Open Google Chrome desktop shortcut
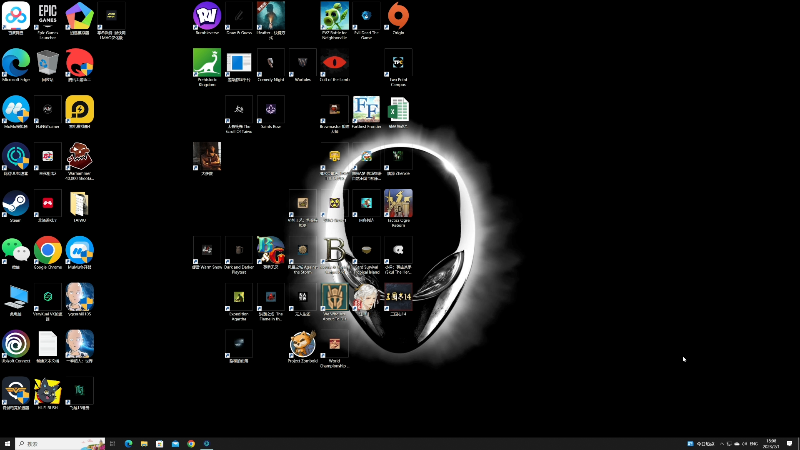 (47, 250)
